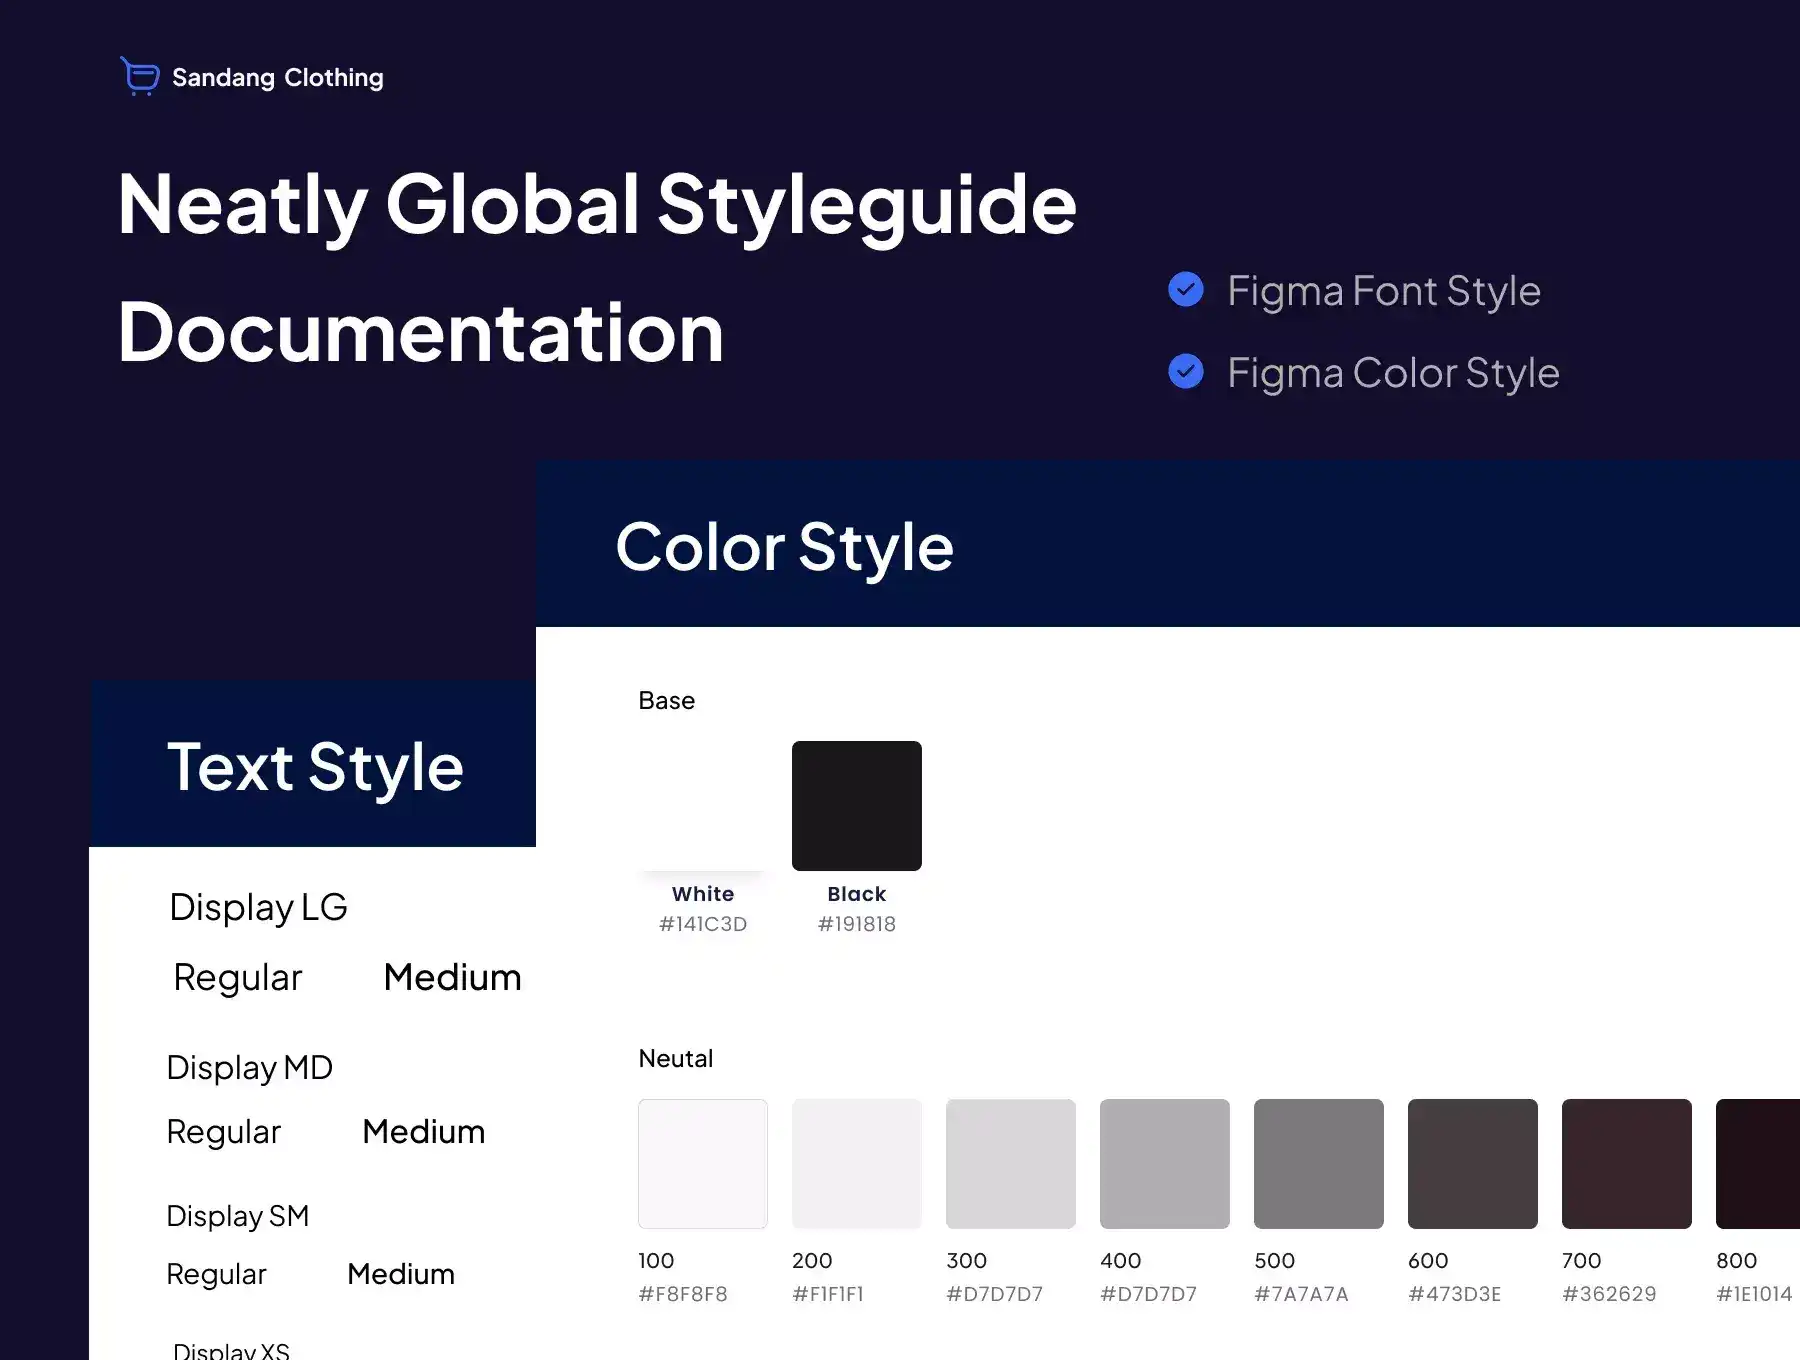Toggle the Figma Font Style checkmark

tap(1186, 290)
